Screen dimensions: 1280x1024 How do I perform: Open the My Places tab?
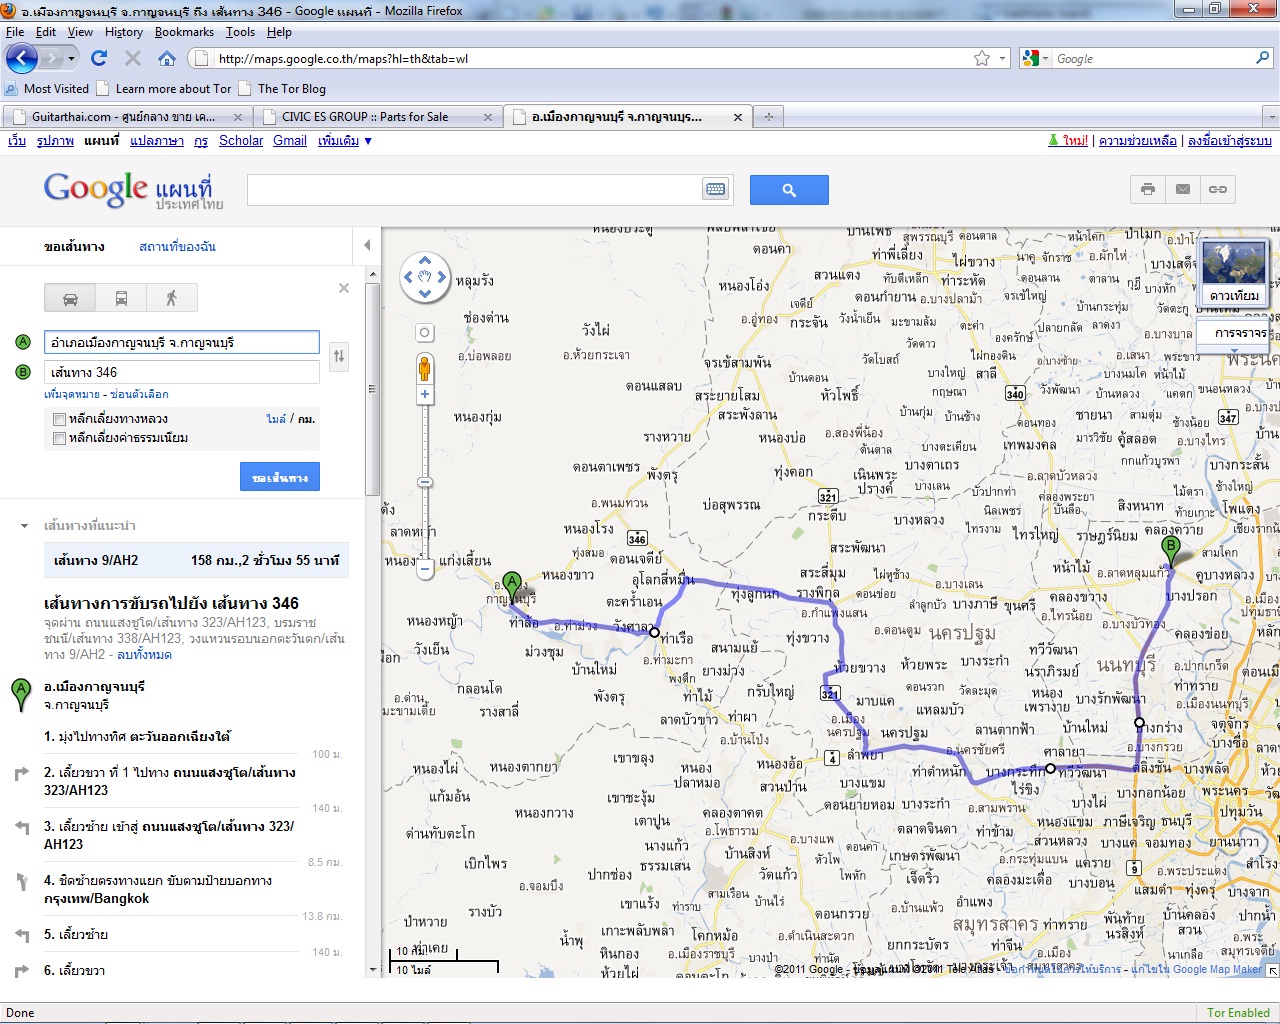(177, 246)
